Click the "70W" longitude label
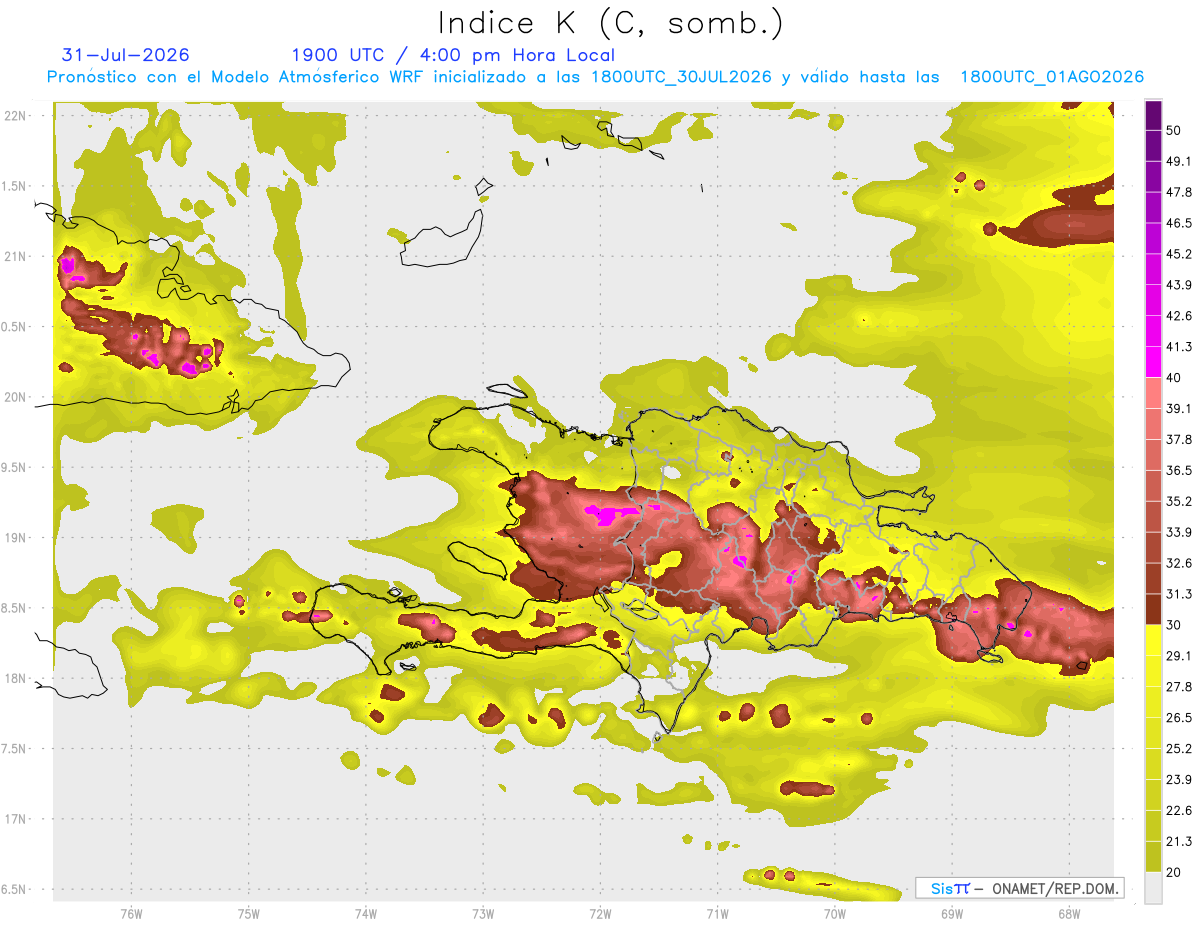The width and height of the screenshot is (1200, 927). [835, 914]
